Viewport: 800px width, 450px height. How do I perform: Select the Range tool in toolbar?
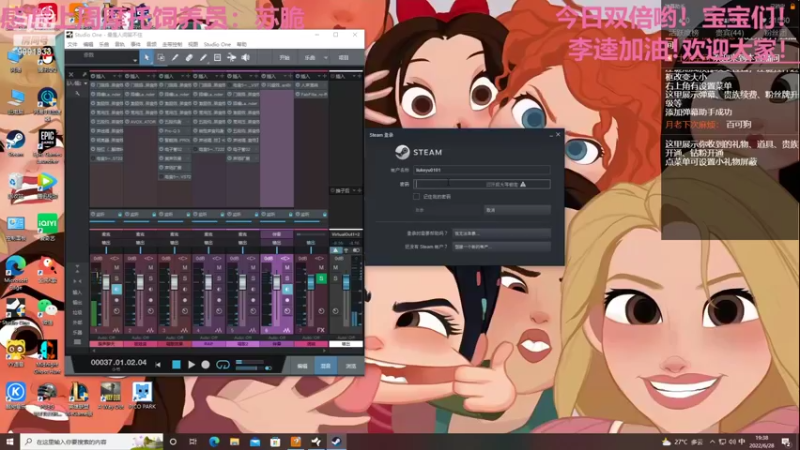point(161,58)
